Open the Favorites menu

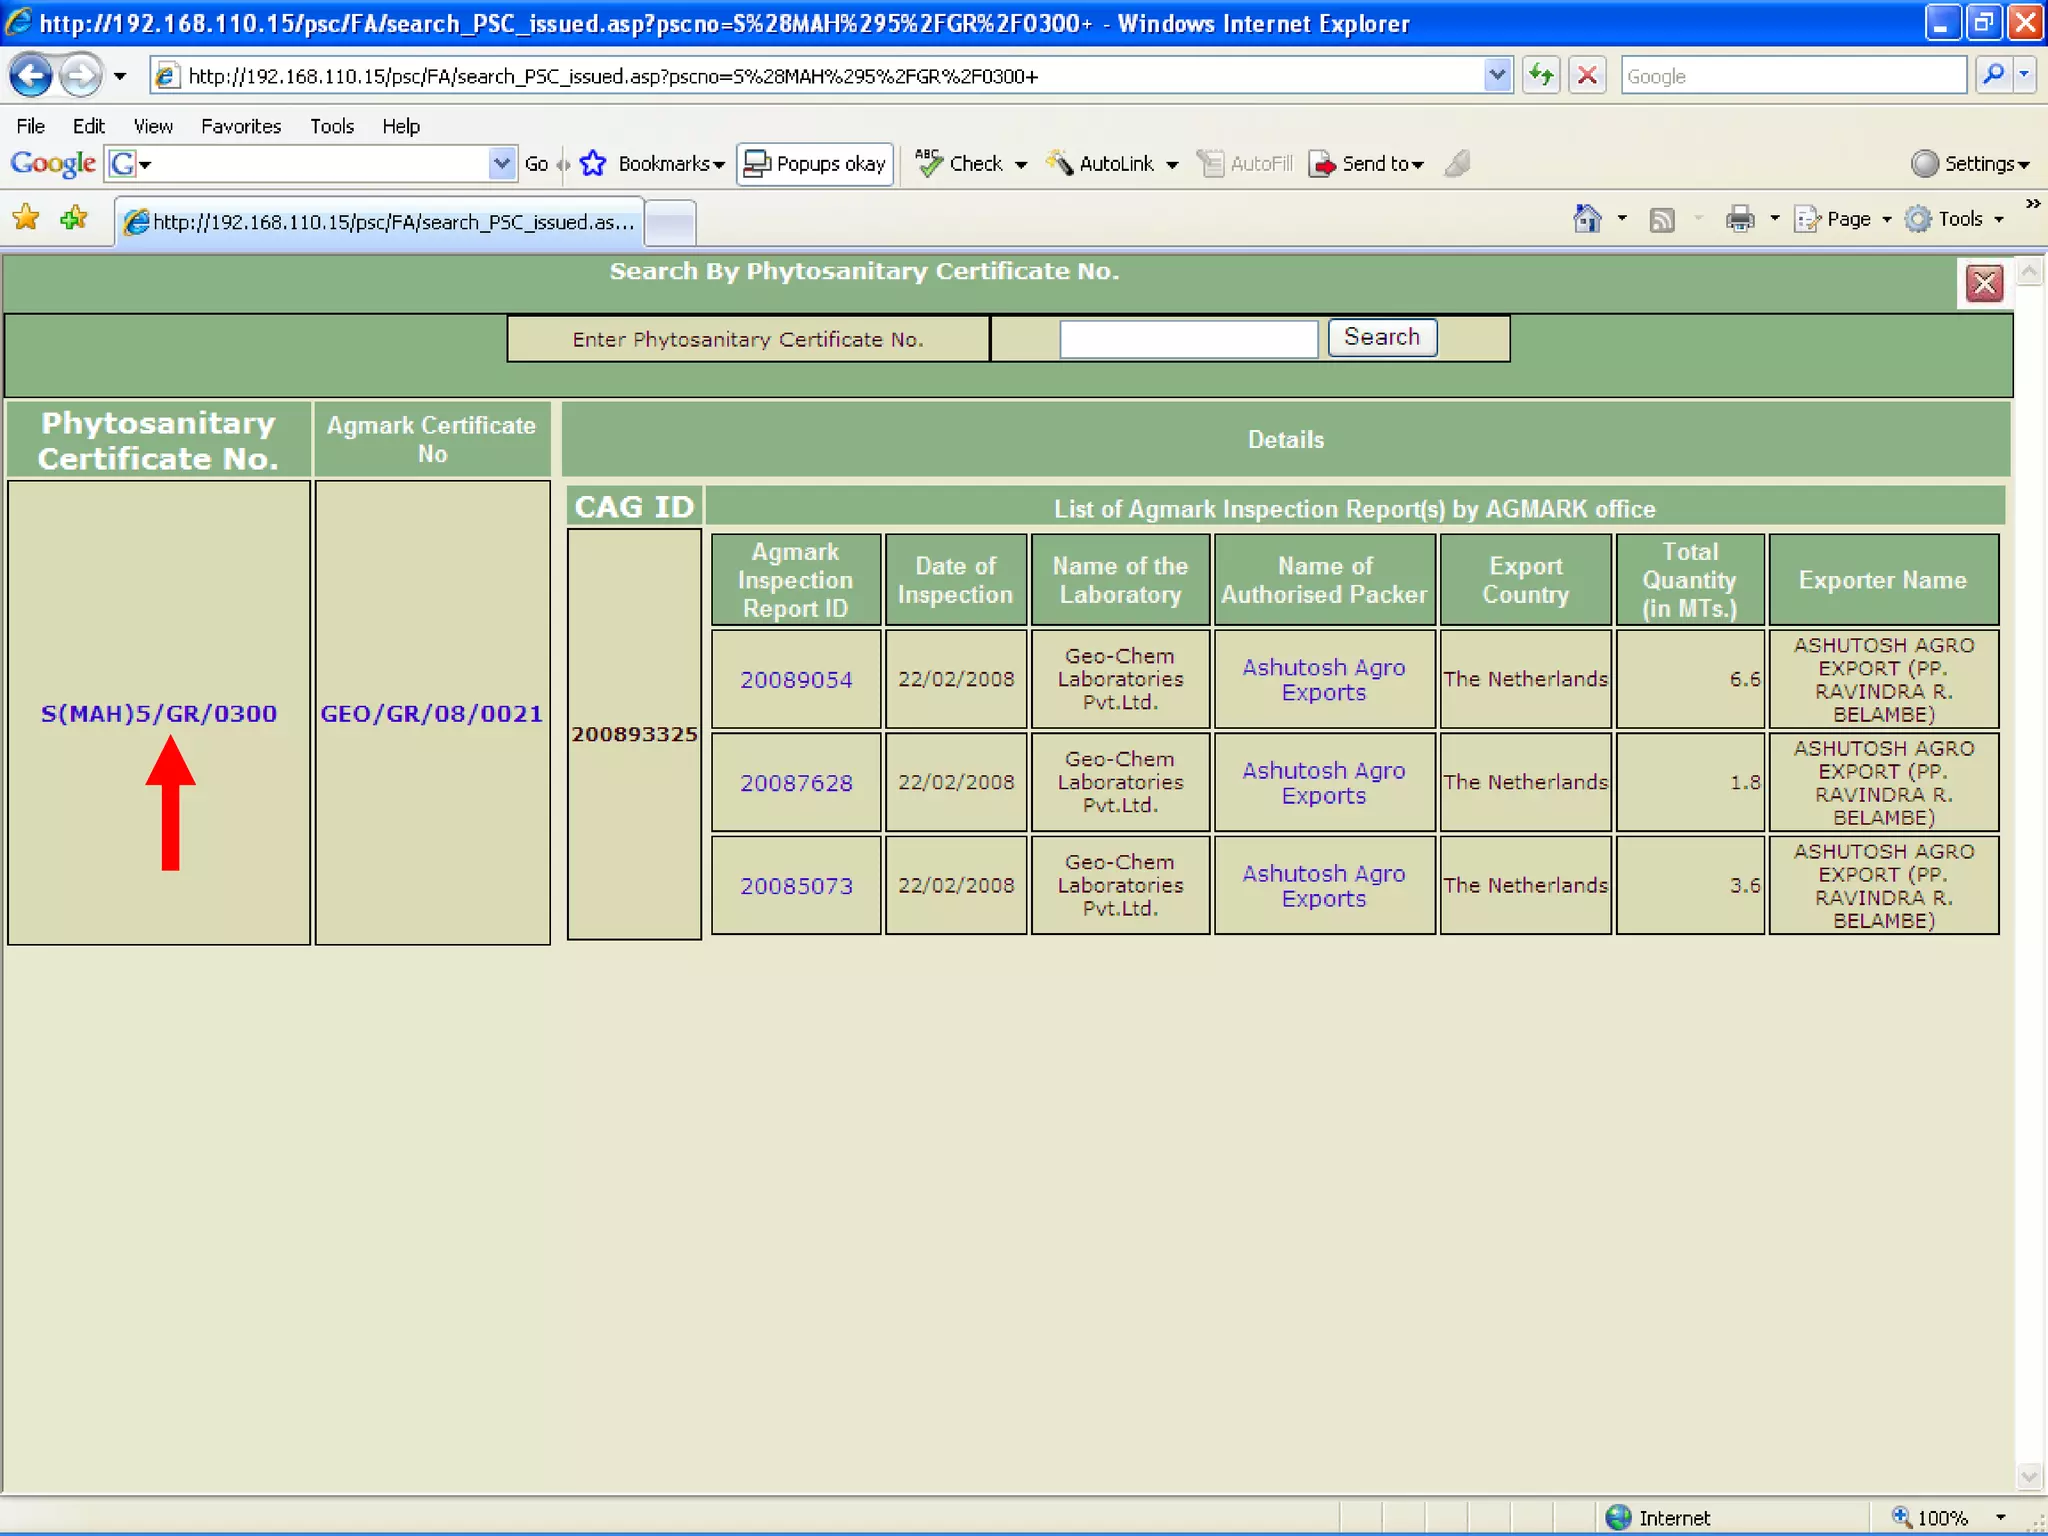[240, 126]
